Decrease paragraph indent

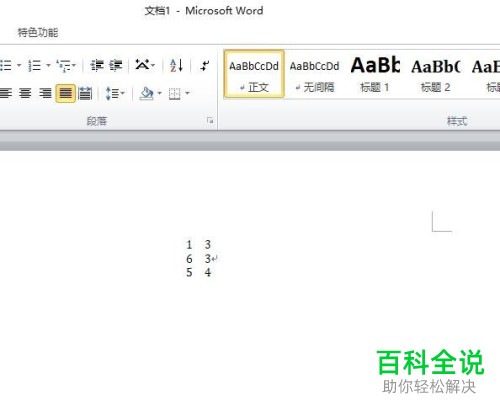(97, 65)
